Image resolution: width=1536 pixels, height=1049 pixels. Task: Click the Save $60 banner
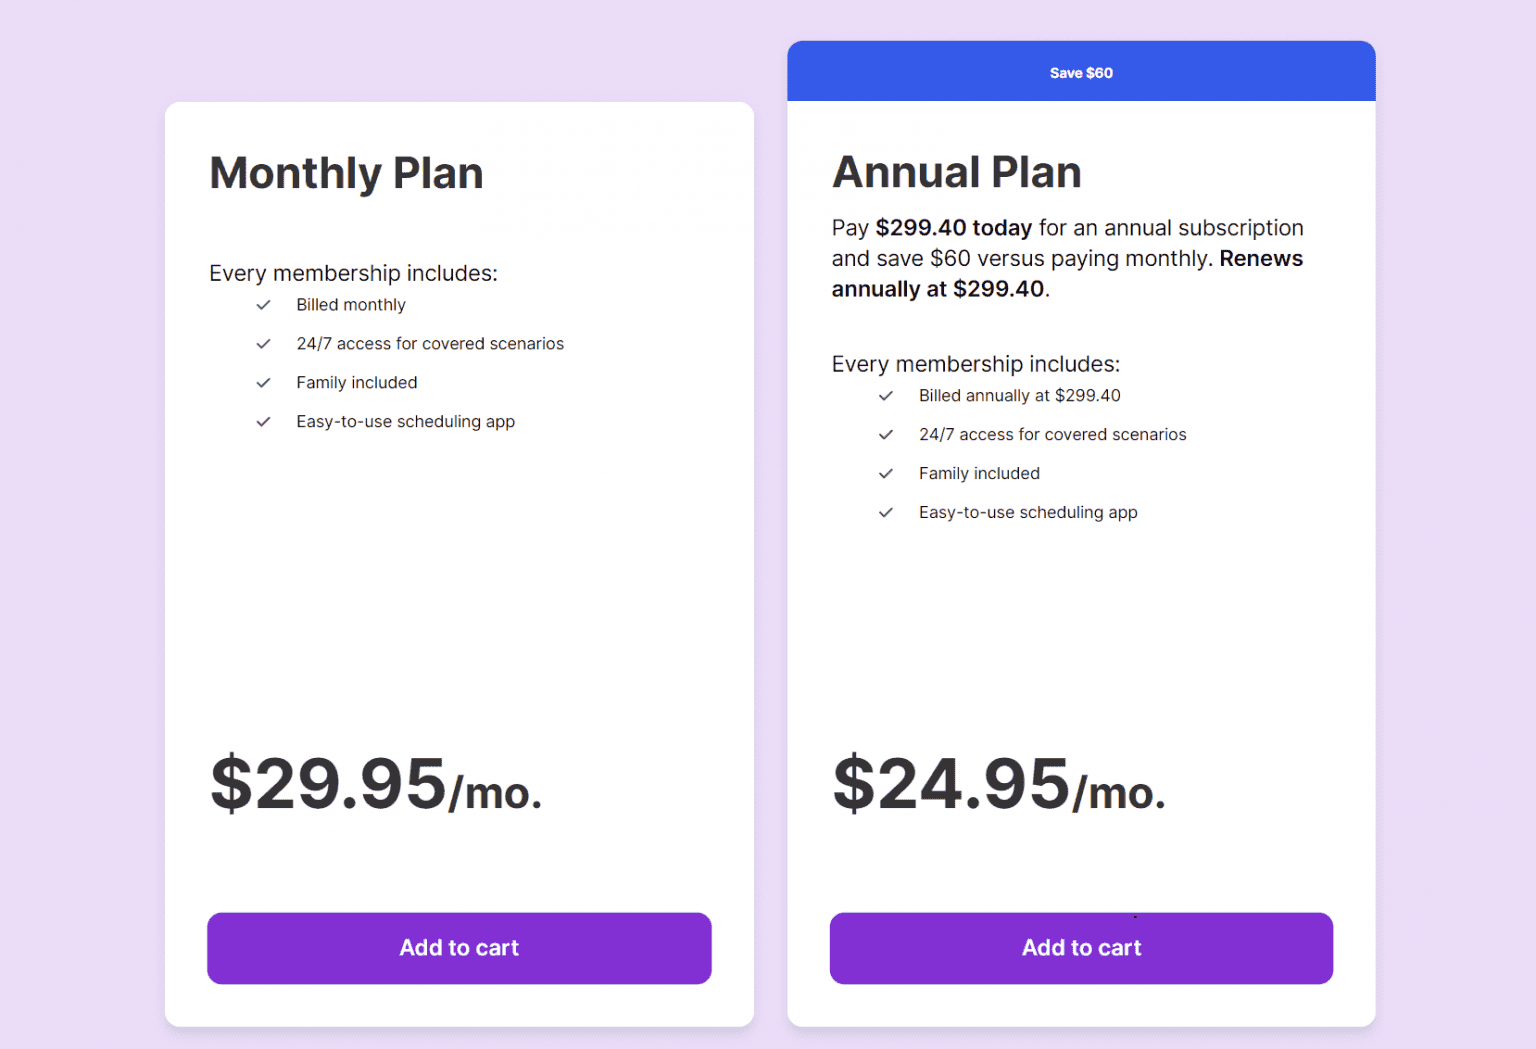coord(1081,71)
